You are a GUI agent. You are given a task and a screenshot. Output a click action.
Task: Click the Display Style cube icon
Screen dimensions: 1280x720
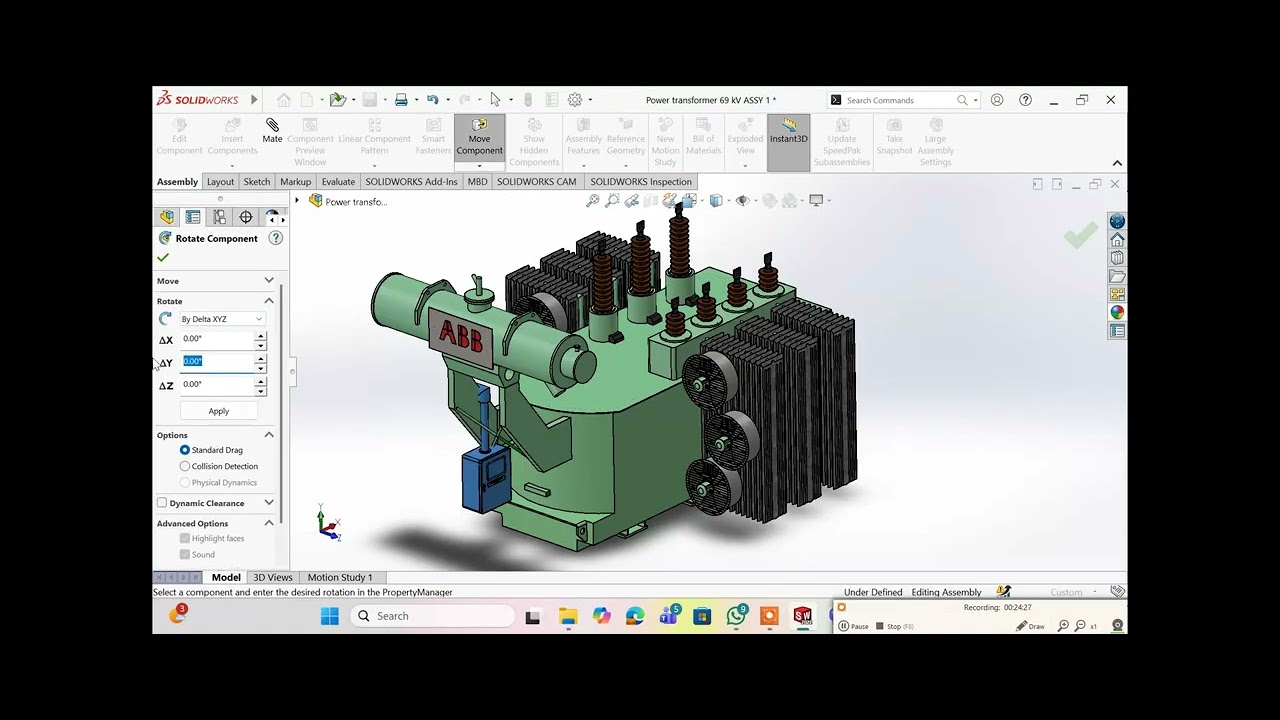(716, 201)
